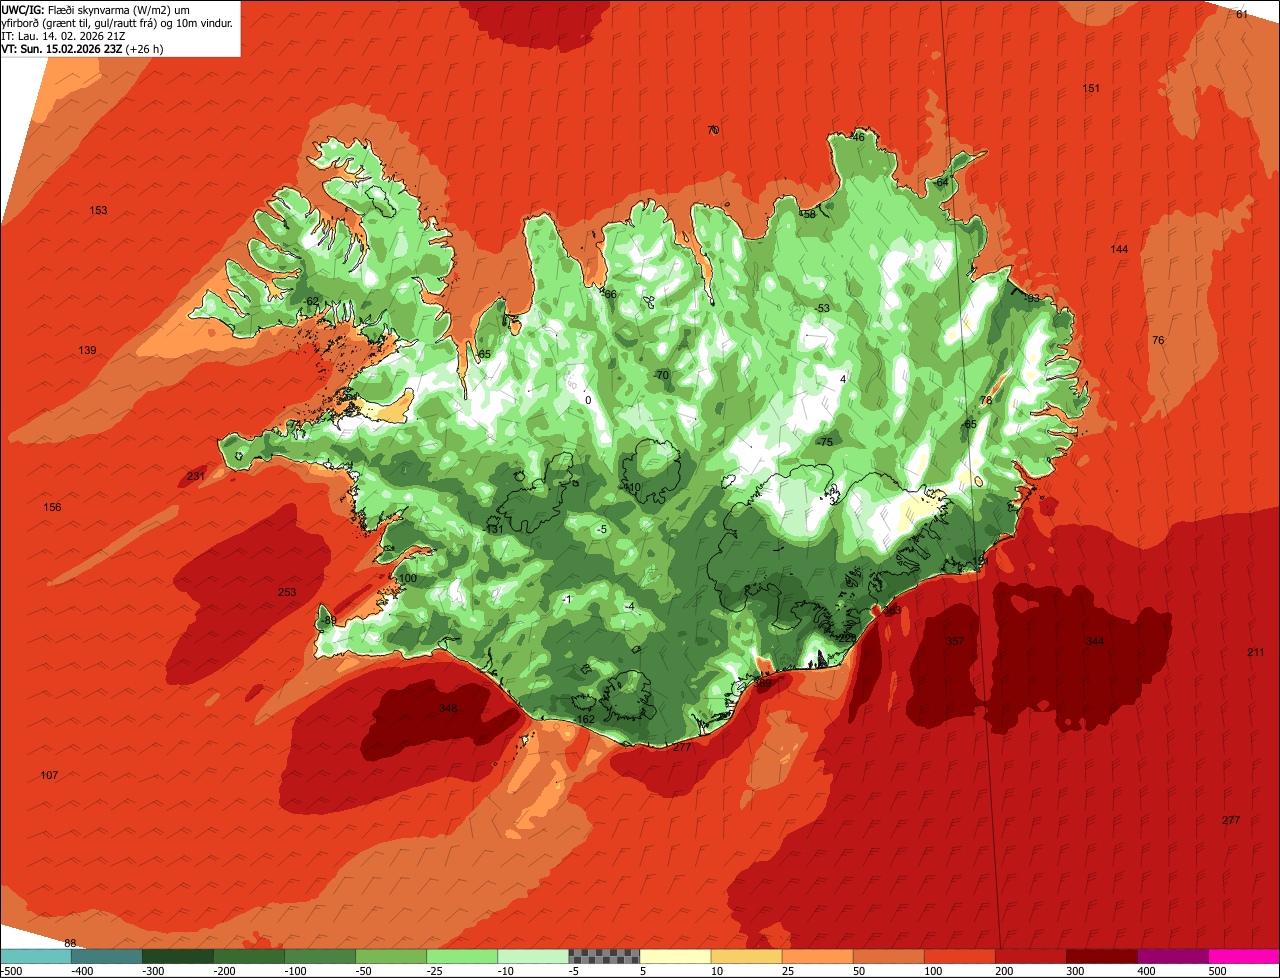Viewport: 1280px width, 978px height.
Task: Click the map value '151' in the northeast ocean
Action: 1091,88
